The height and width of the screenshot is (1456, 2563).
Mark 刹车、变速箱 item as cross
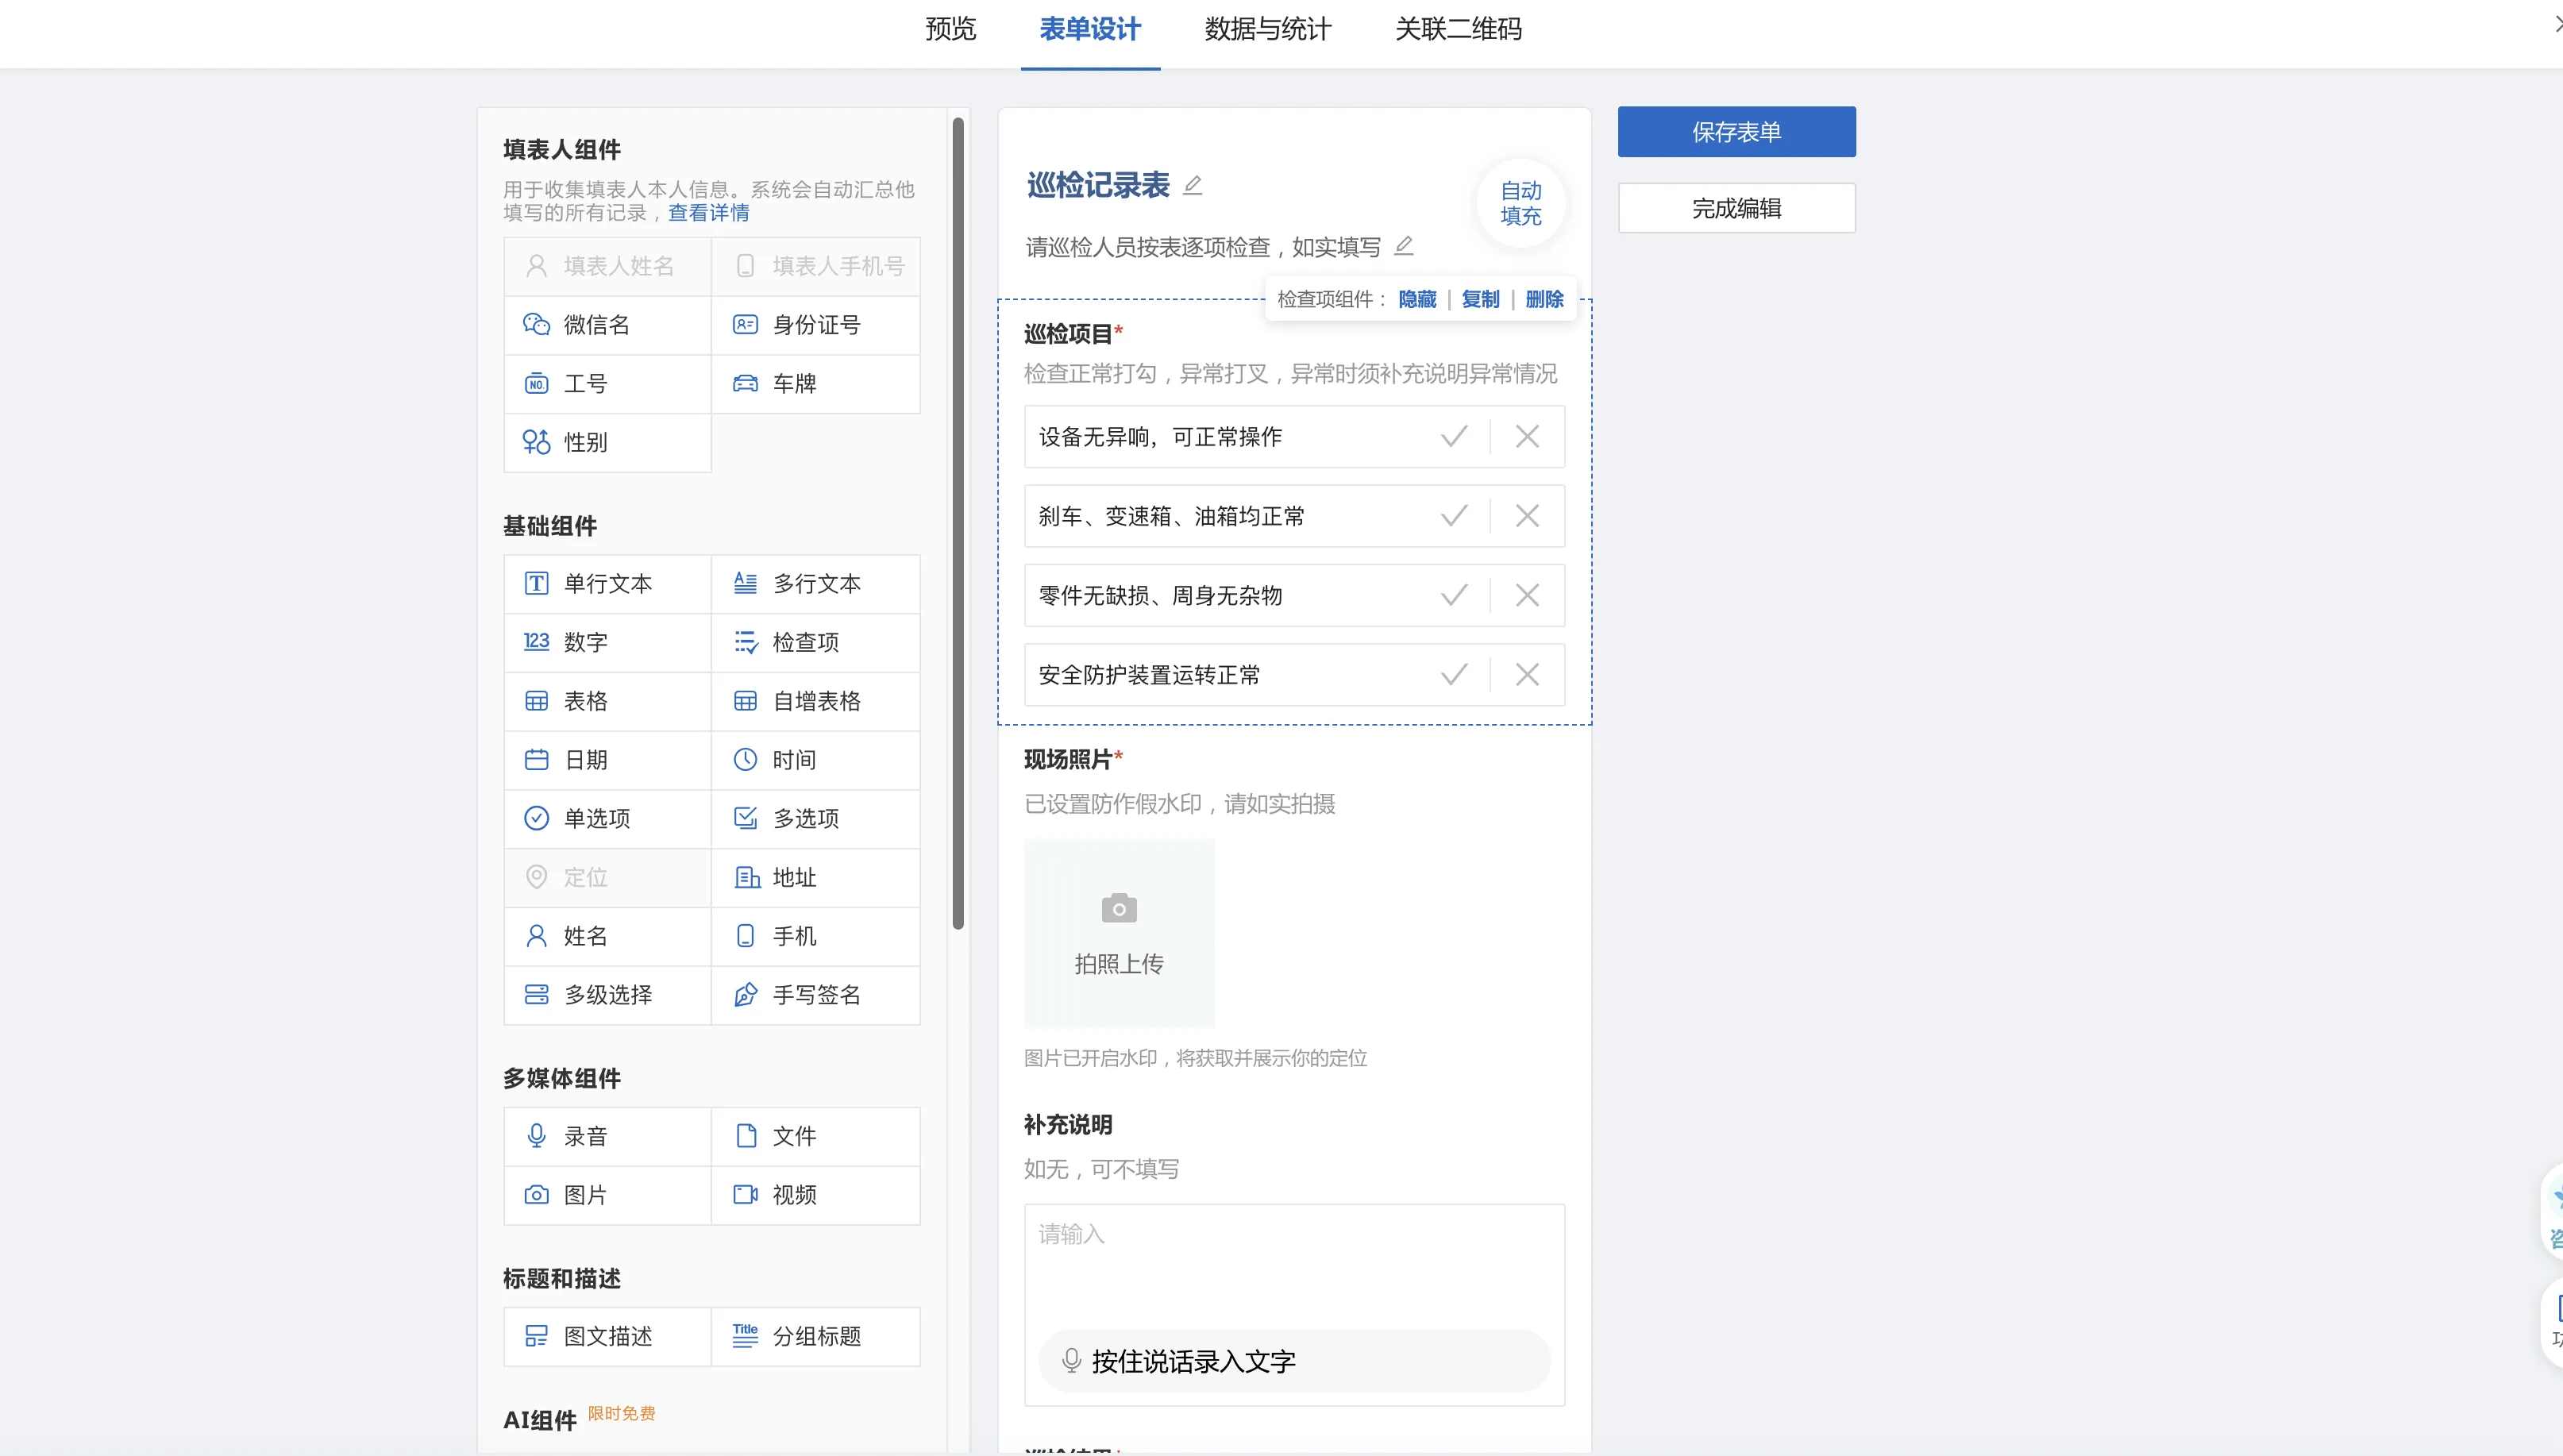1527,517
